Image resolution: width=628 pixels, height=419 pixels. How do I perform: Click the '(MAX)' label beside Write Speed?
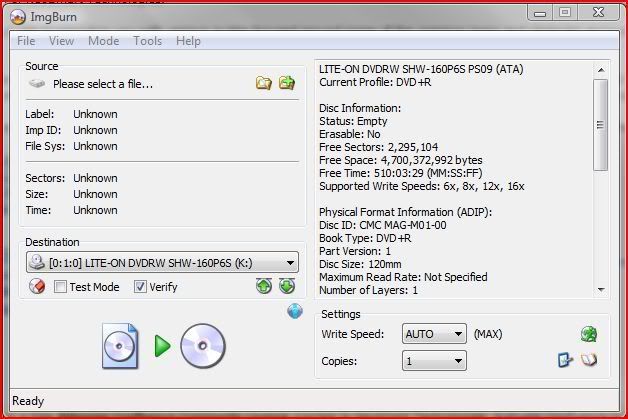(488, 334)
